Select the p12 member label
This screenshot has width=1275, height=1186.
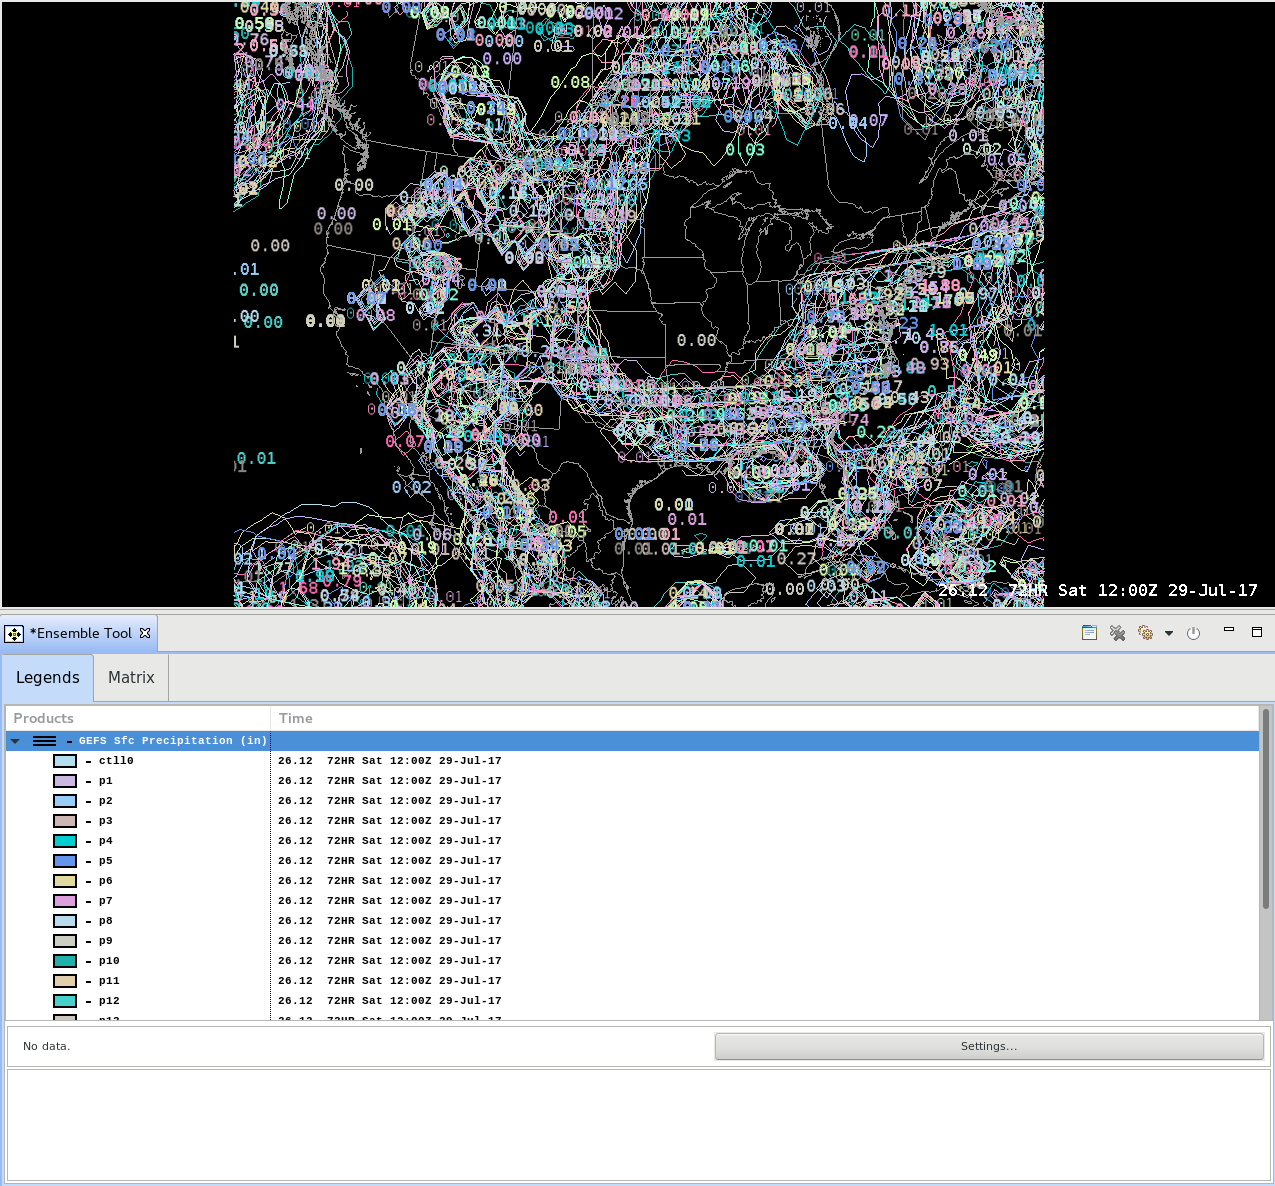pos(109,1001)
